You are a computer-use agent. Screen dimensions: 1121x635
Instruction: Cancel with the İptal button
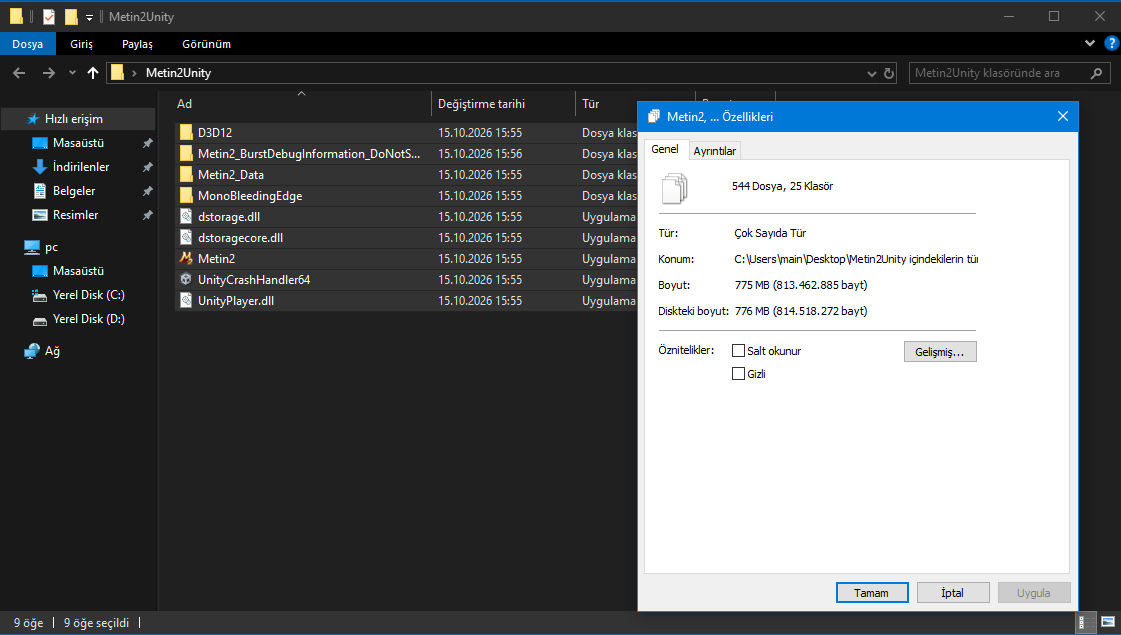(x=953, y=593)
